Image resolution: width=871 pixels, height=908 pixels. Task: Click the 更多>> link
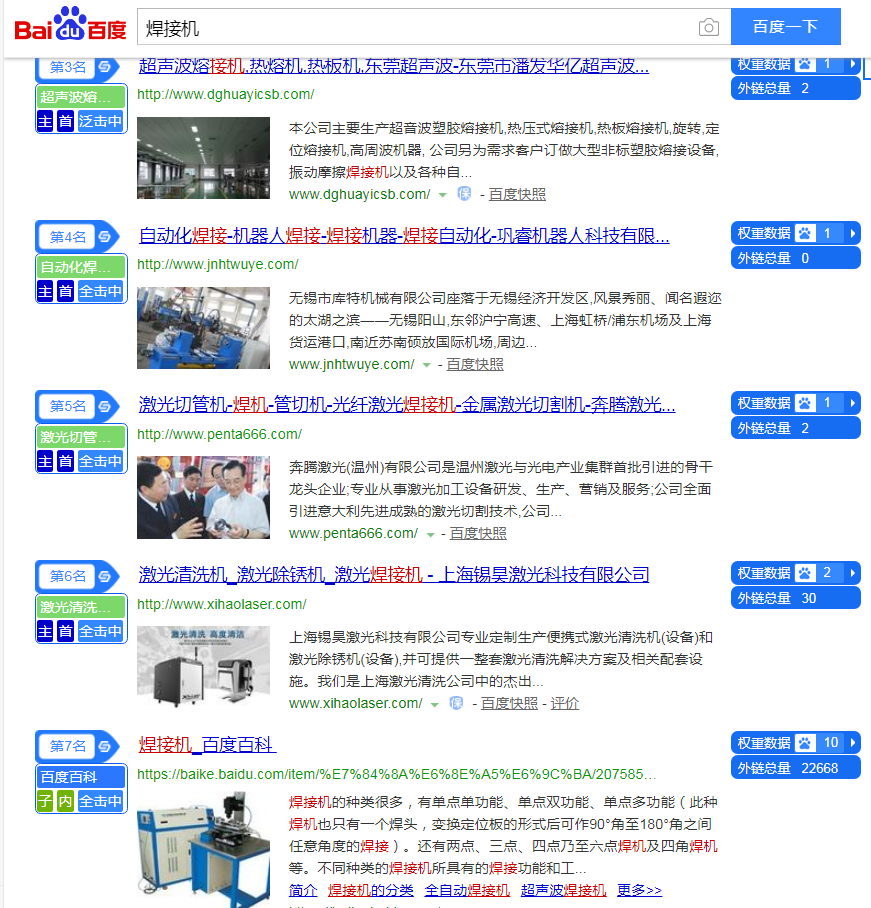pos(639,890)
